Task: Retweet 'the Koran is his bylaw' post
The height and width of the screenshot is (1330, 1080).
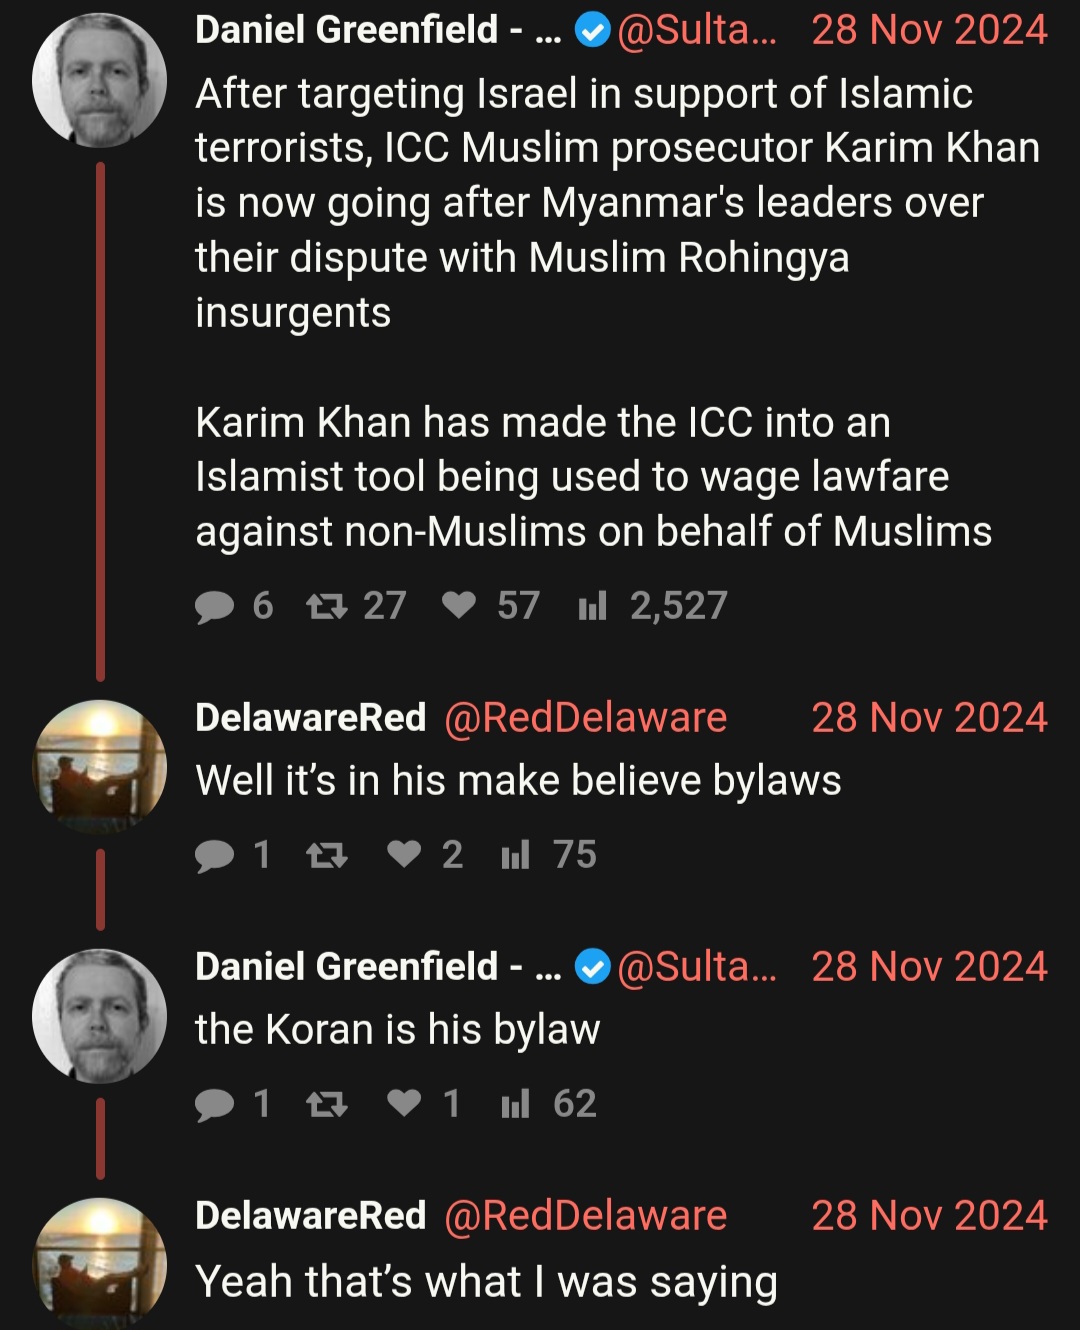Action: pyautogui.click(x=326, y=1104)
